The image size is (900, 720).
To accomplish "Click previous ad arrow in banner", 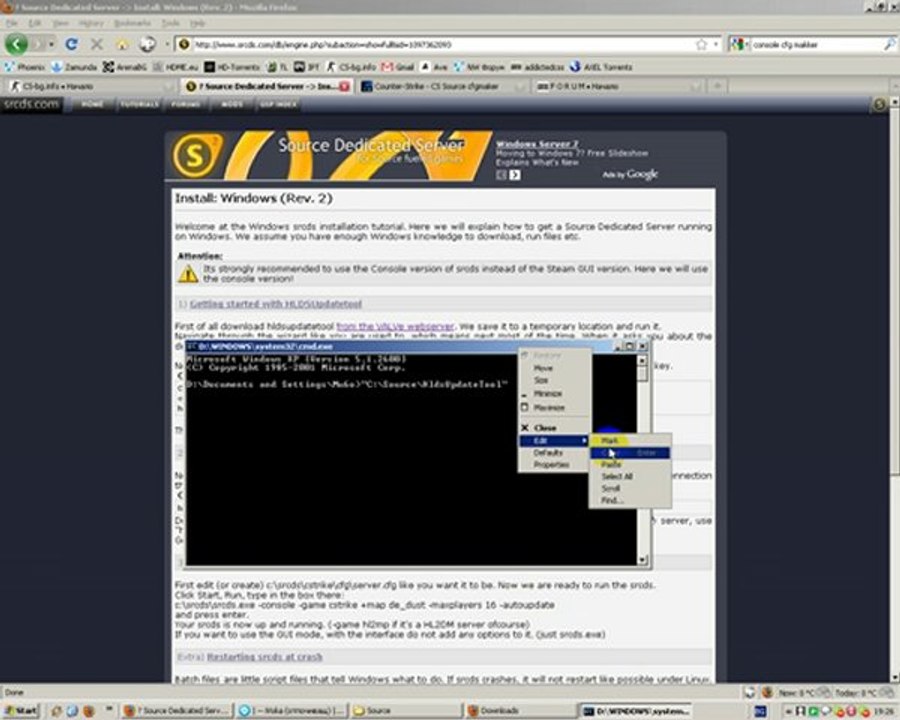I will pos(502,175).
